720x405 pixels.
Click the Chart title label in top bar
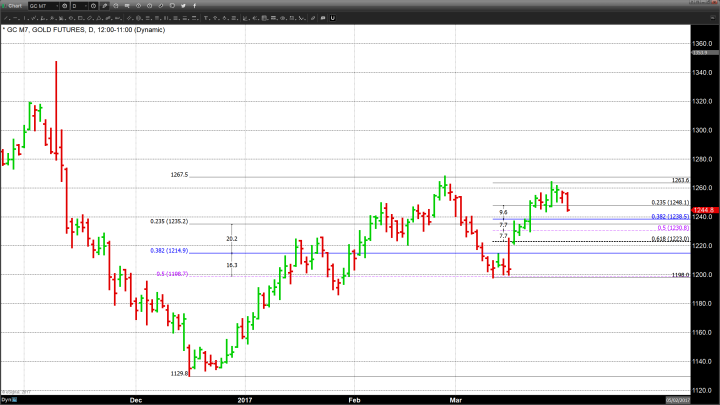pyautogui.click(x=13, y=6)
